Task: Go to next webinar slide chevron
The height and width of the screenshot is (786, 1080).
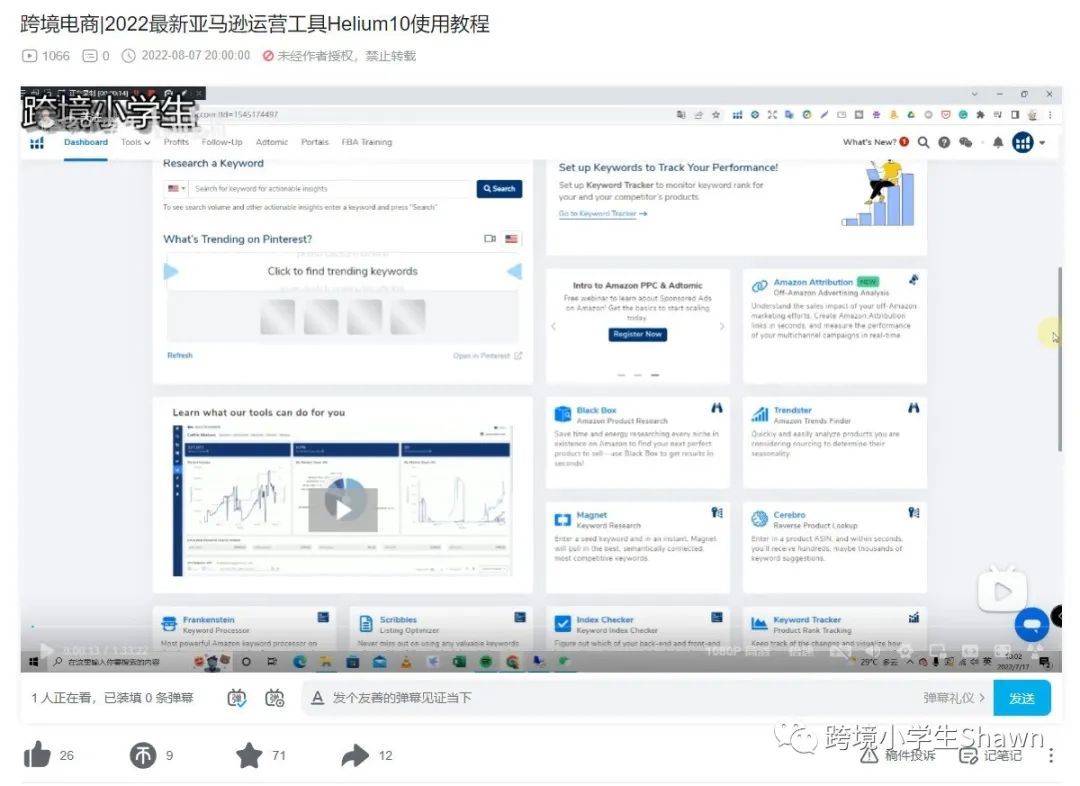Action: coord(722,327)
